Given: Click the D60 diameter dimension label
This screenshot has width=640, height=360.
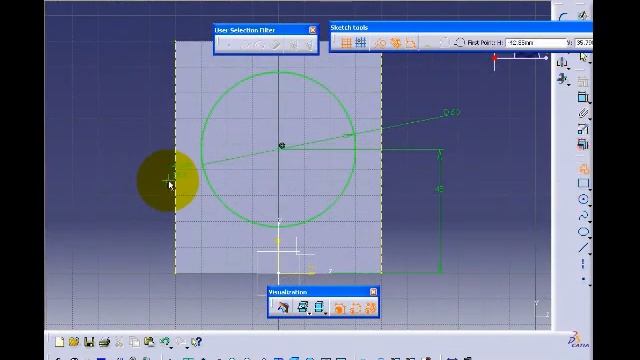Looking at the screenshot, I should point(451,112).
